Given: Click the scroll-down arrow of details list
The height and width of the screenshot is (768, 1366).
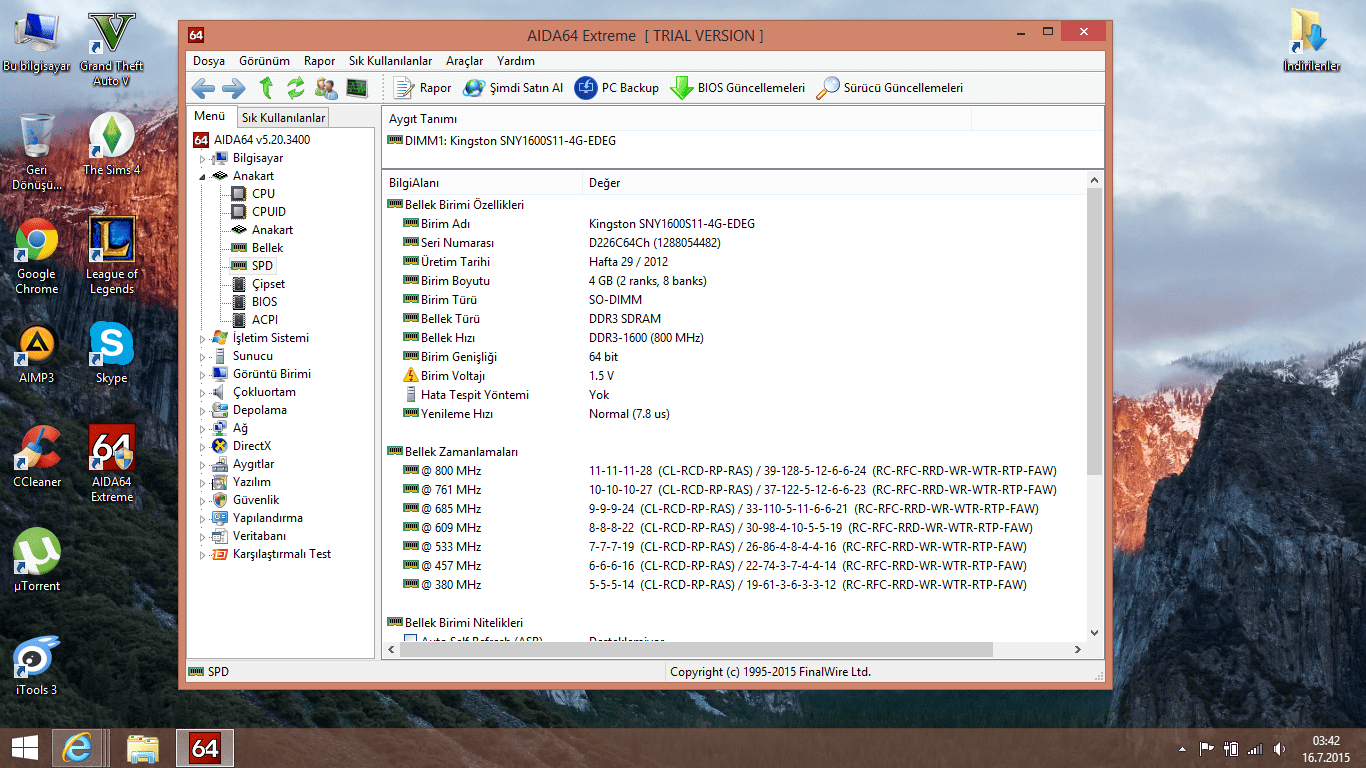Looking at the screenshot, I should click(x=1094, y=633).
